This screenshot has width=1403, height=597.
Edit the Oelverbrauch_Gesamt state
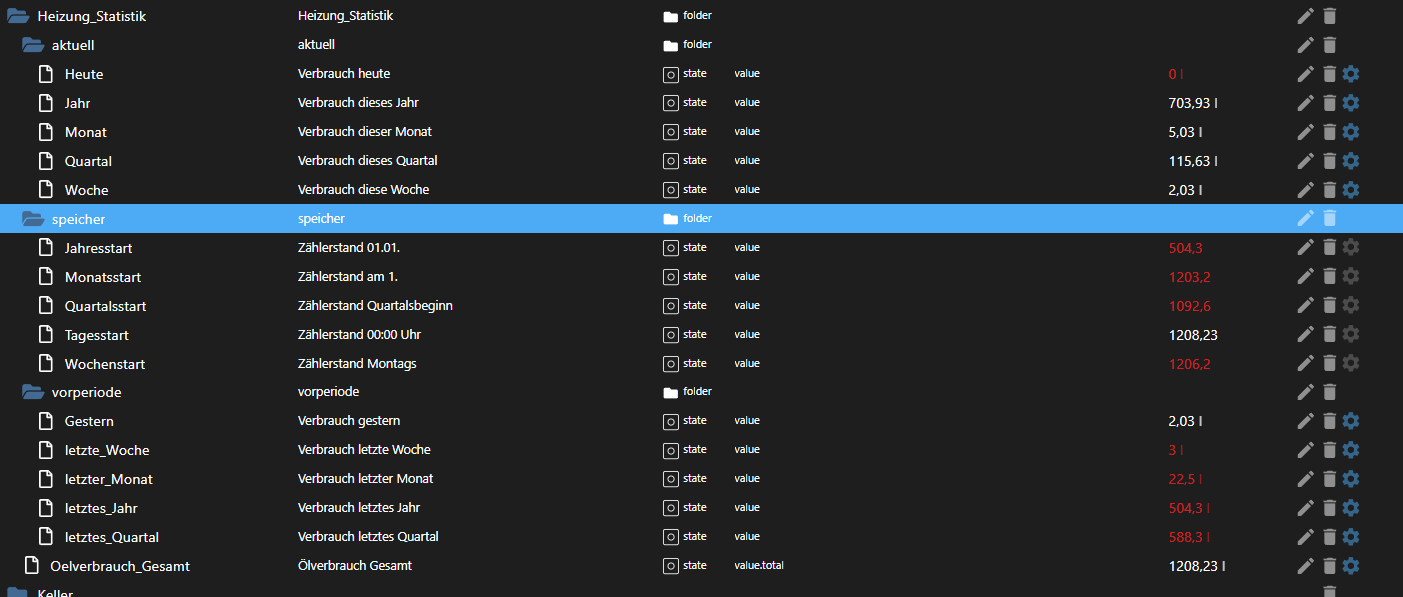[1305, 567]
